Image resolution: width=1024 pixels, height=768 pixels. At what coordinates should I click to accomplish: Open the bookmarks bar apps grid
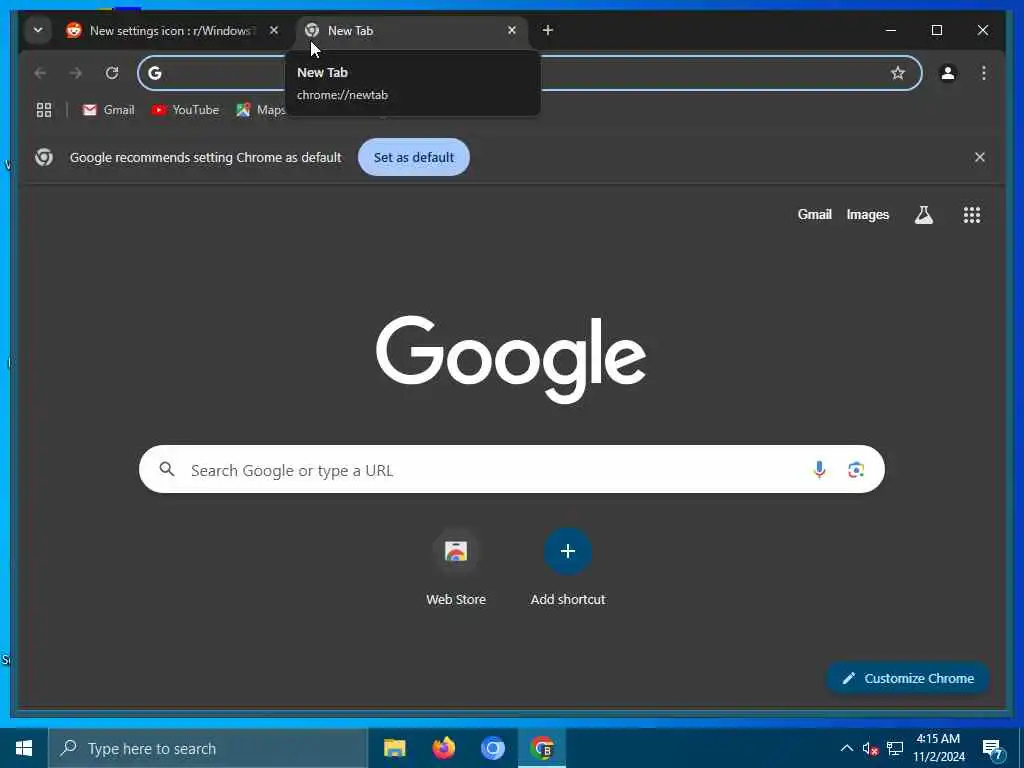tap(44, 110)
